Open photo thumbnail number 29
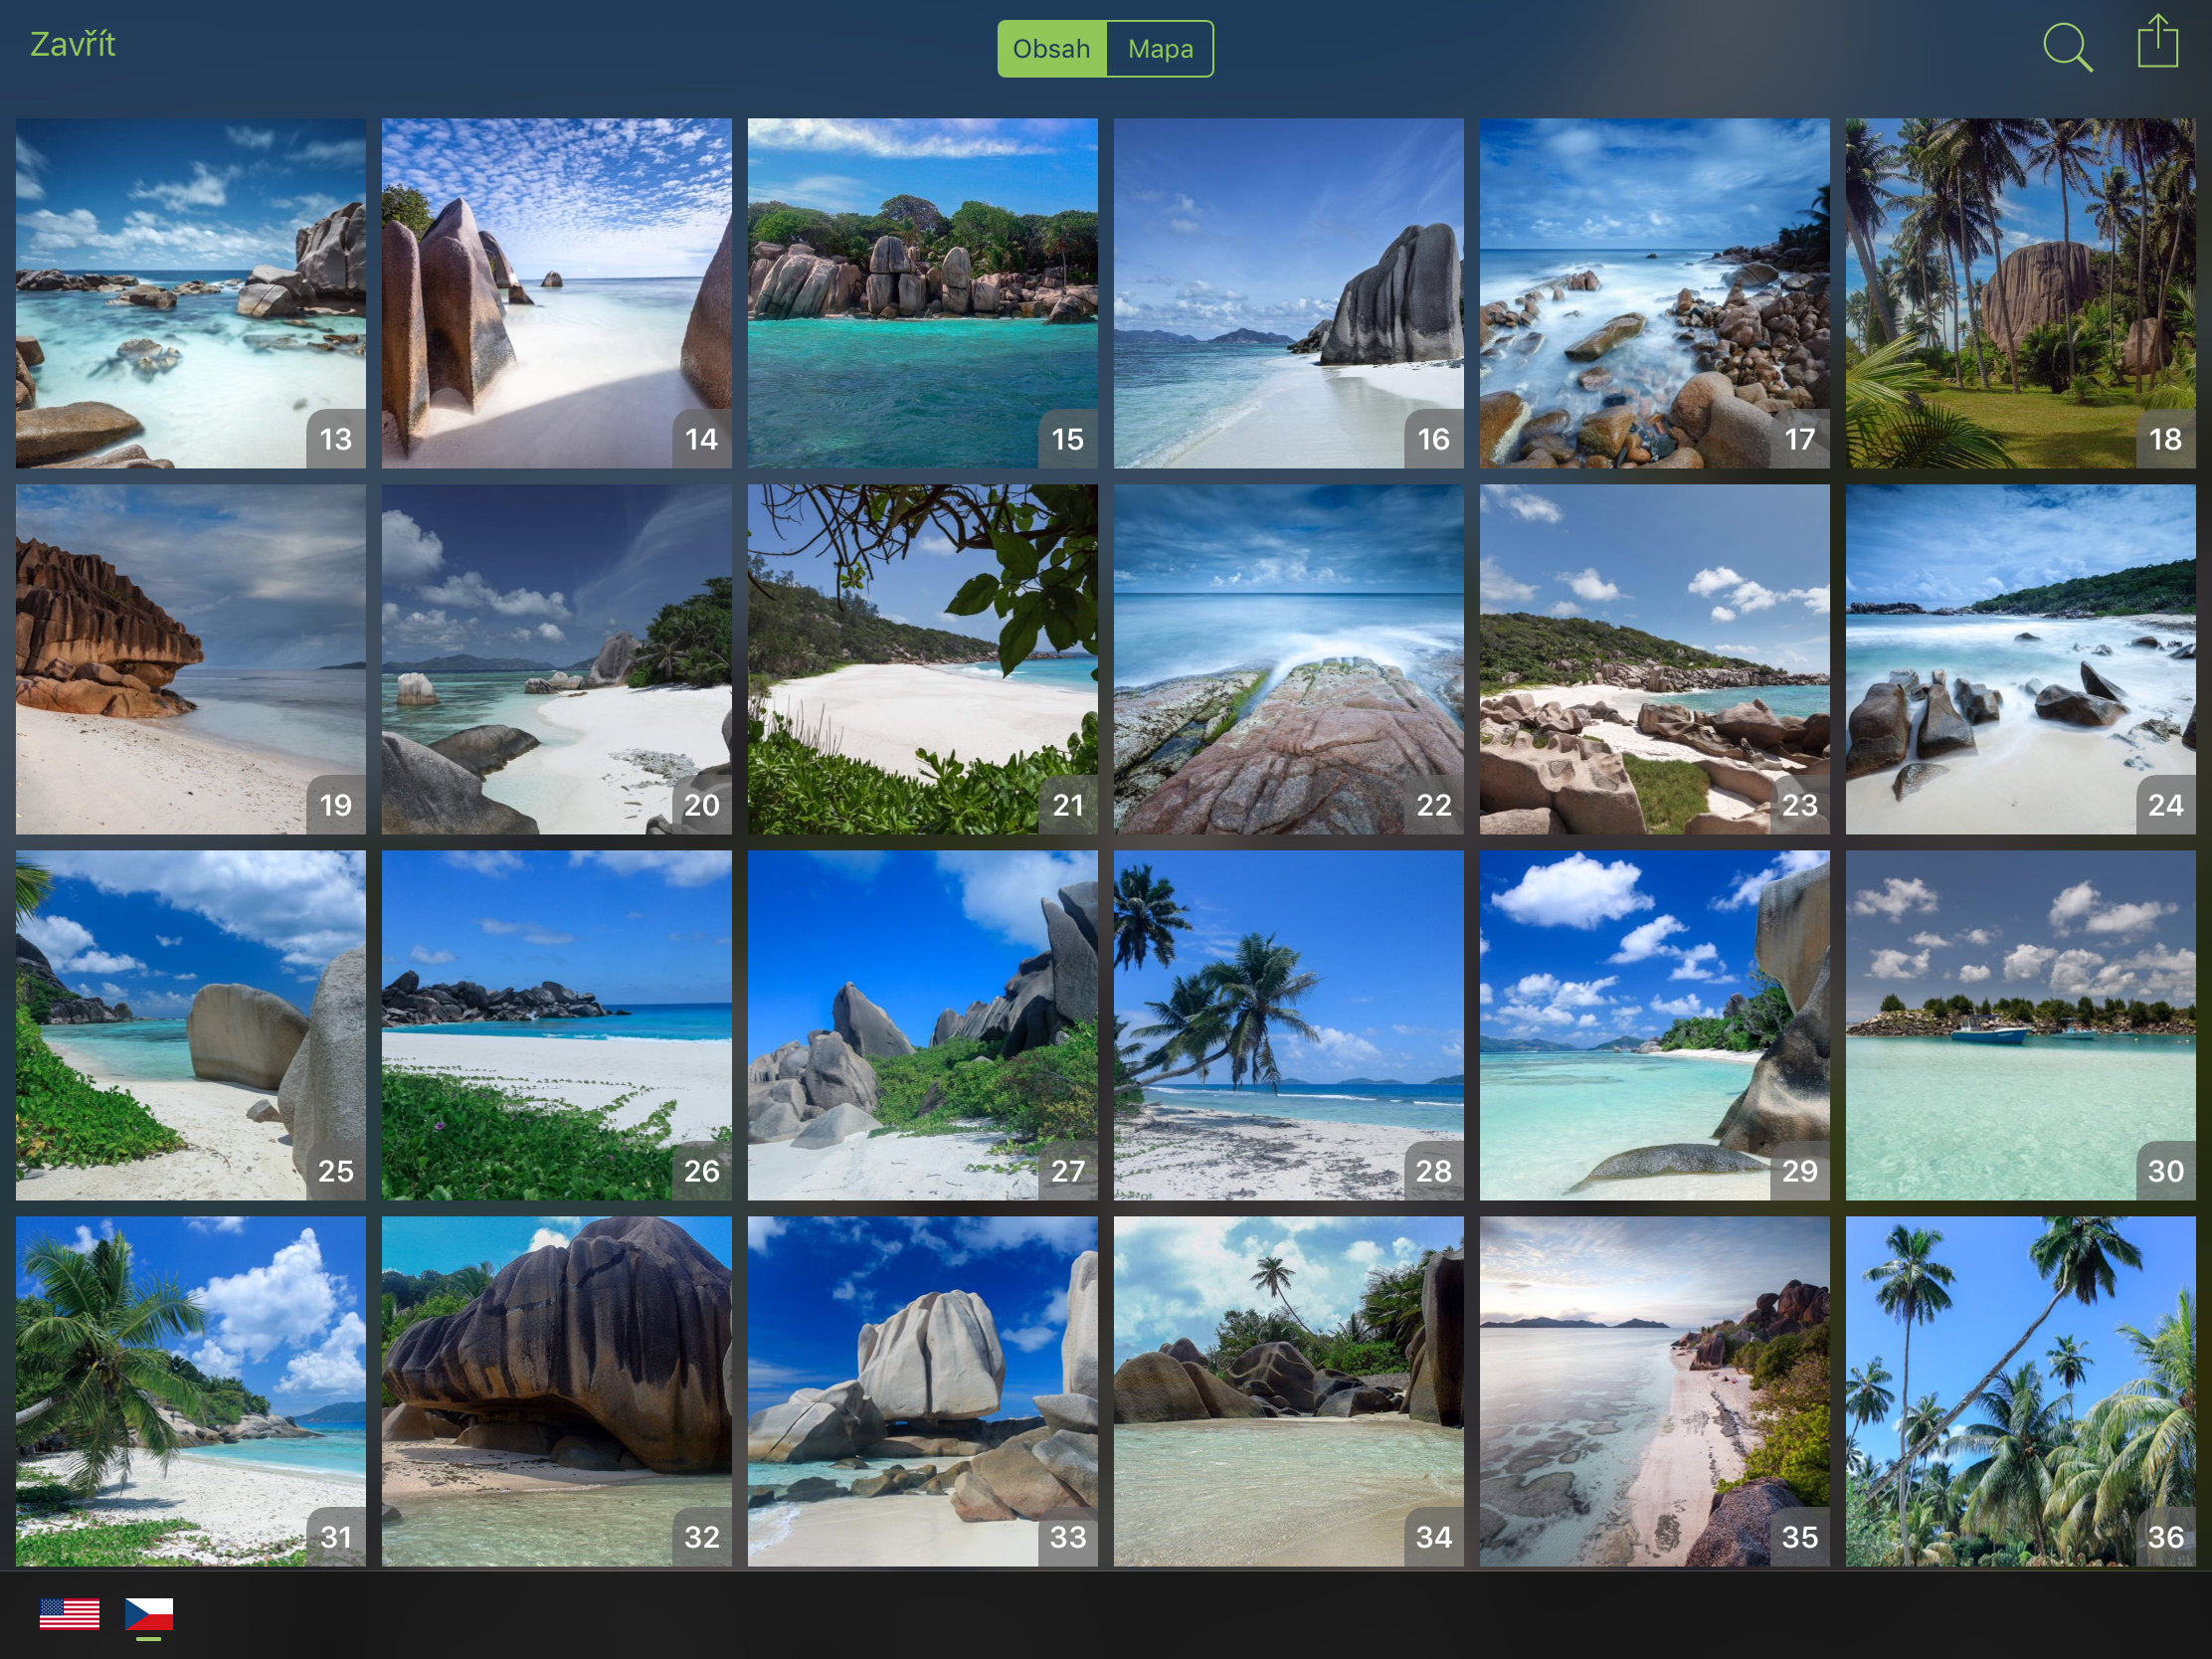 (x=1654, y=1025)
